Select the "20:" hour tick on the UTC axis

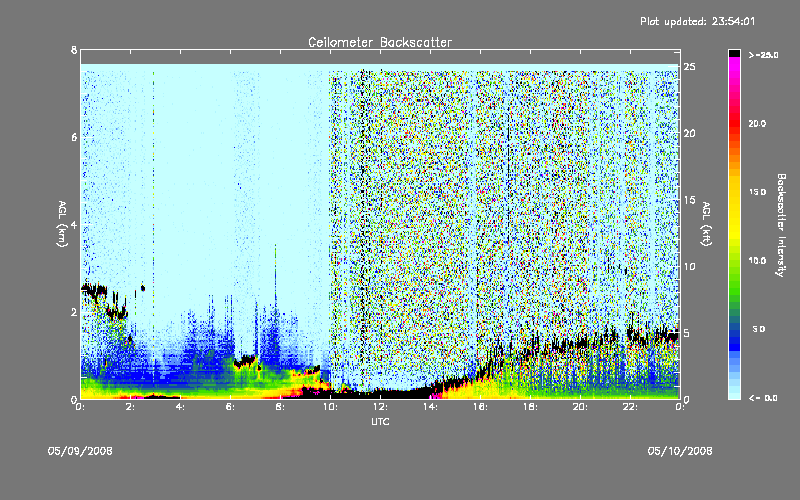click(x=581, y=407)
